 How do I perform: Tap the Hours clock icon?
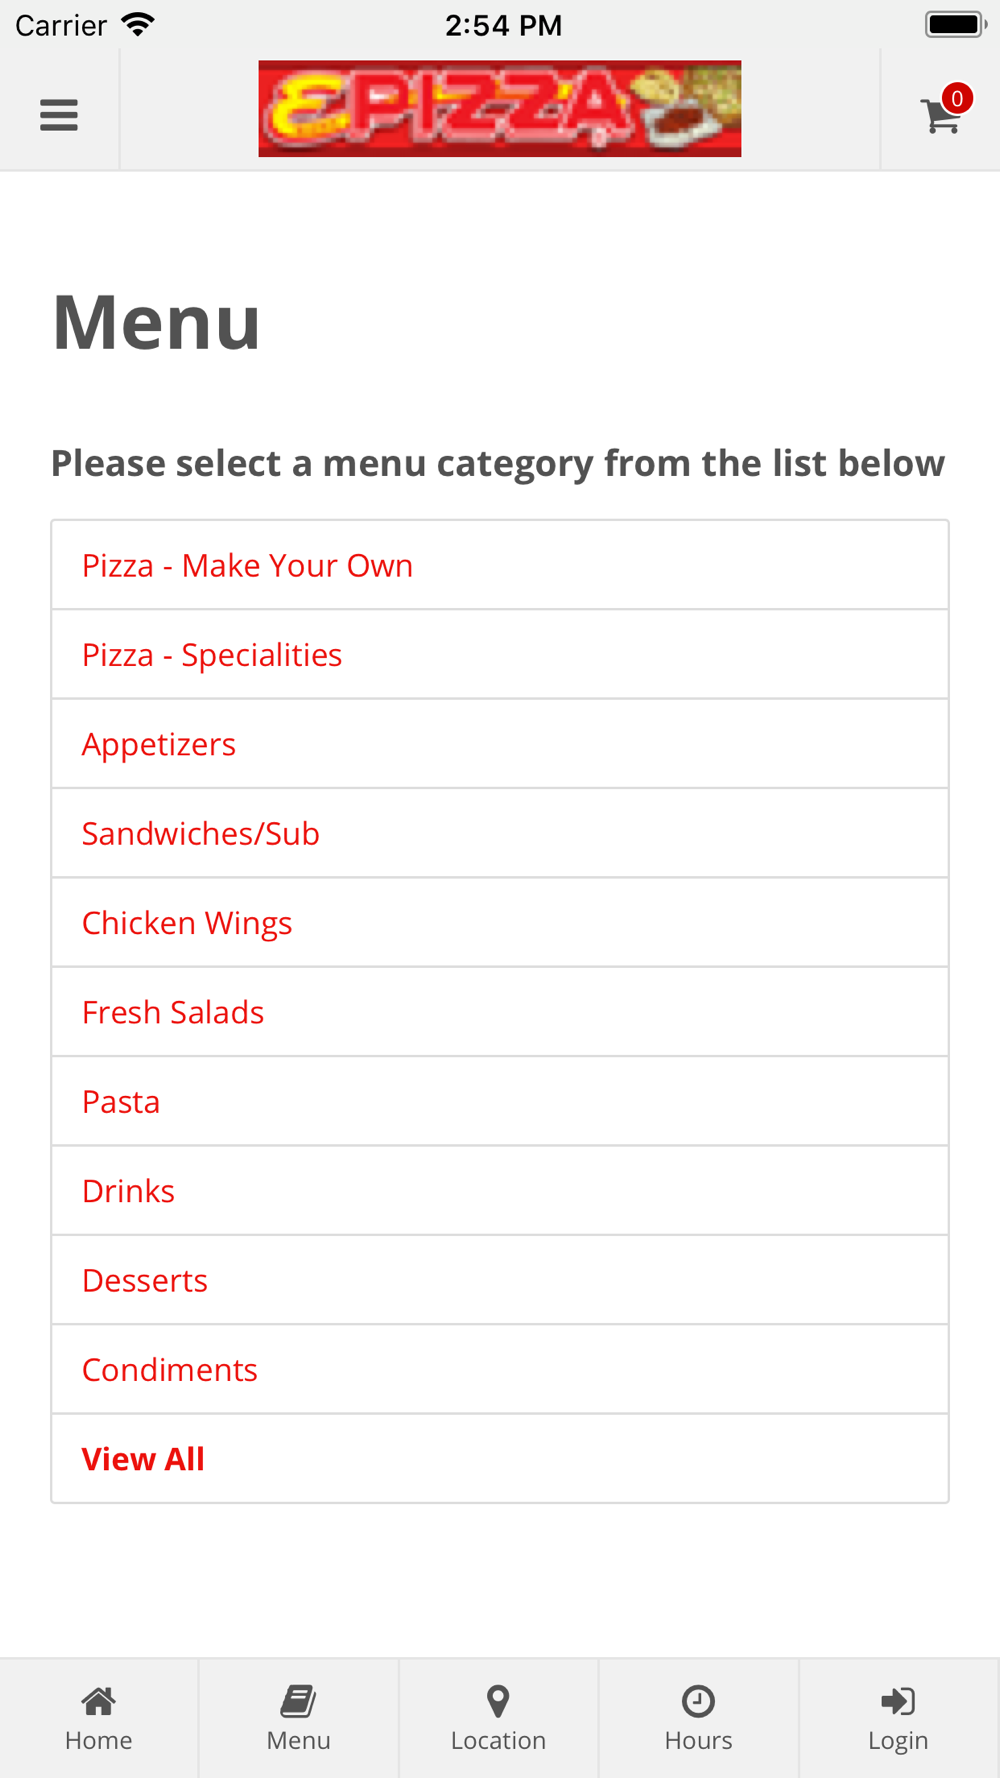(698, 1700)
